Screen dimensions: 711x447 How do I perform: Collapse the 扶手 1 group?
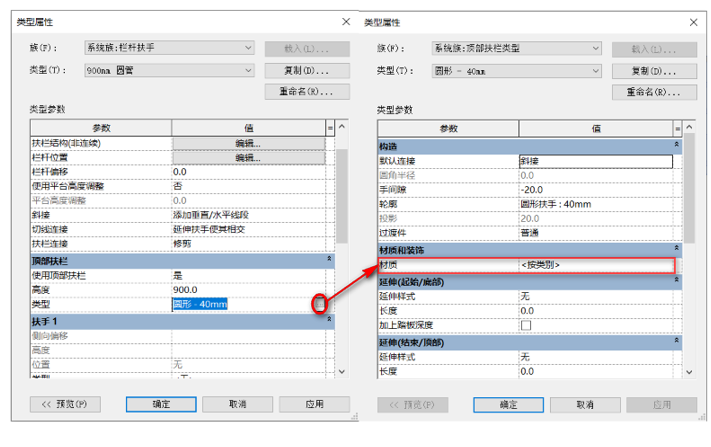329,319
